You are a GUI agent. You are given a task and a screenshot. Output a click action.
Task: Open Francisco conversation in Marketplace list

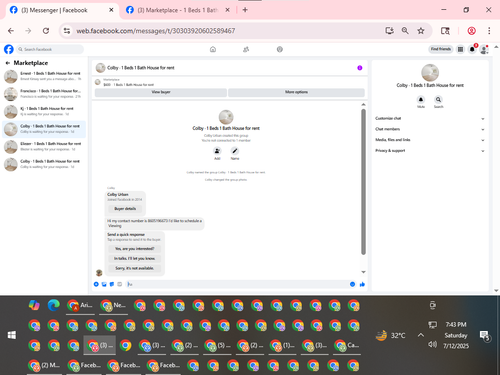[44, 94]
